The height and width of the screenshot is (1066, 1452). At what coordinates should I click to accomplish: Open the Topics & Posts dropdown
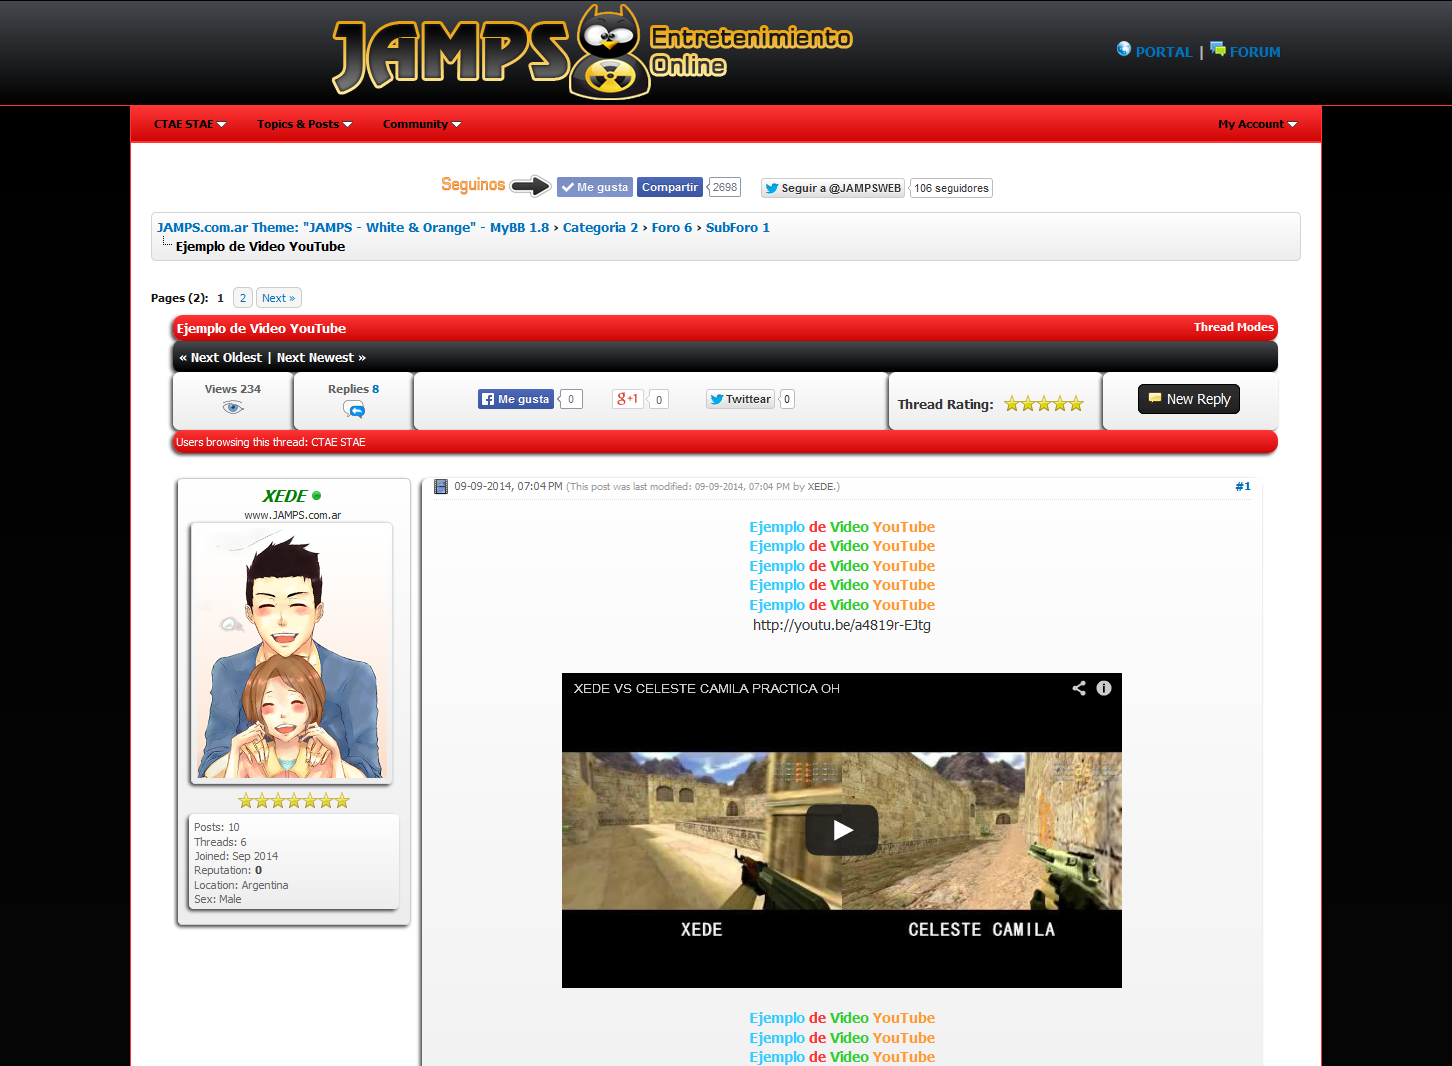pyautogui.click(x=304, y=124)
